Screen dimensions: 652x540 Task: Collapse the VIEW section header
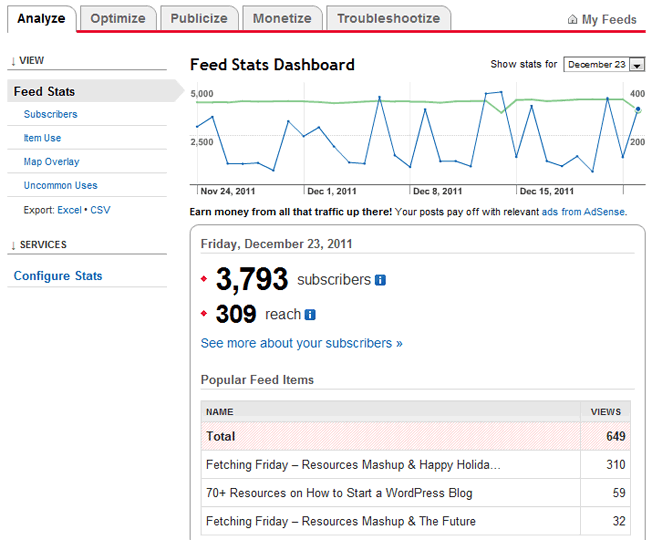(27, 61)
